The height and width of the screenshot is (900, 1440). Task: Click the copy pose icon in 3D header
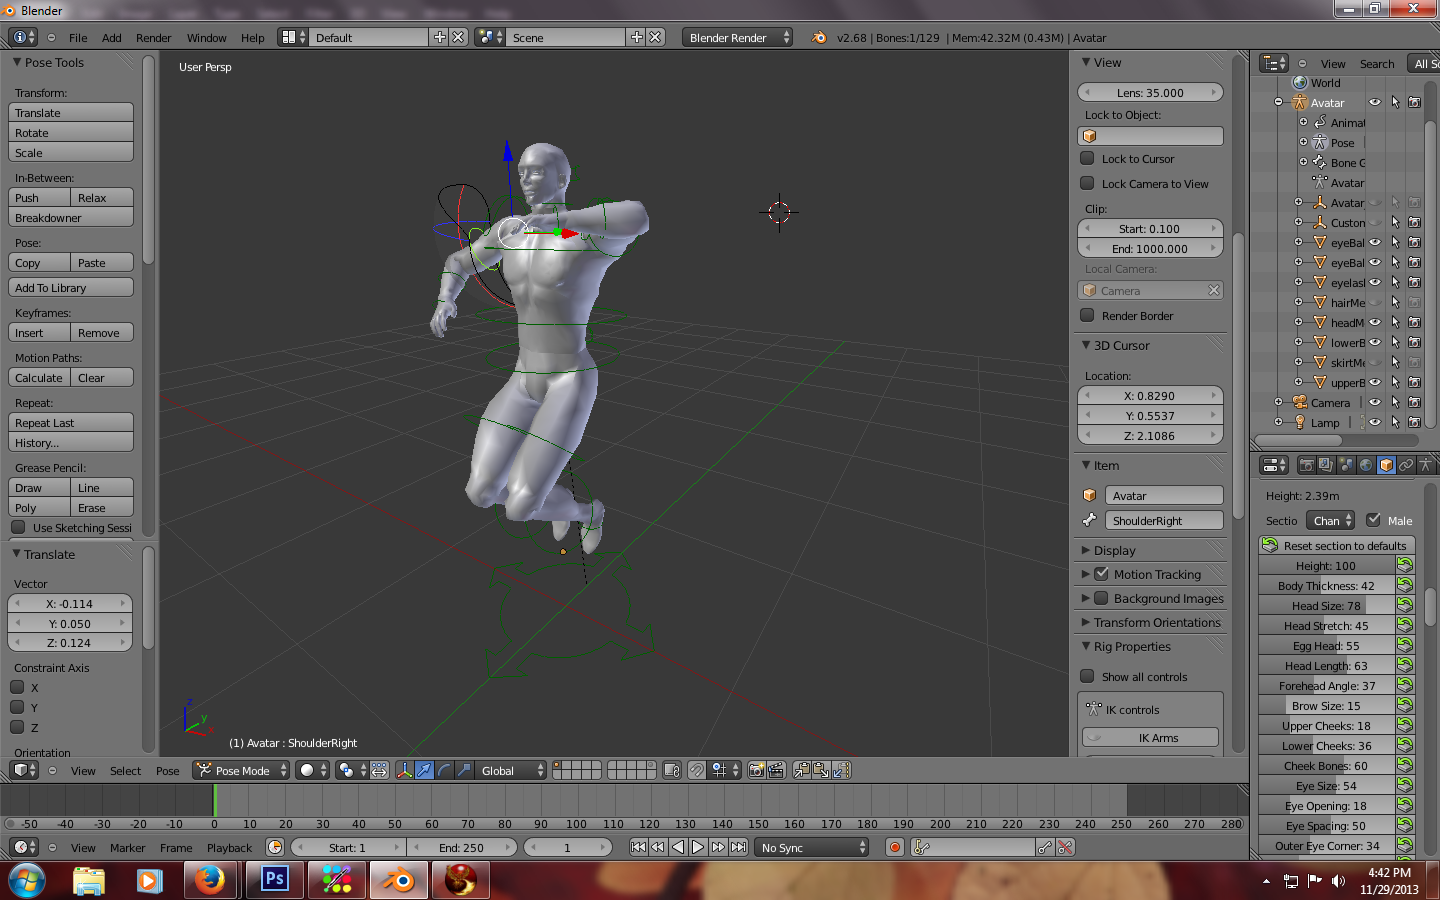801,770
